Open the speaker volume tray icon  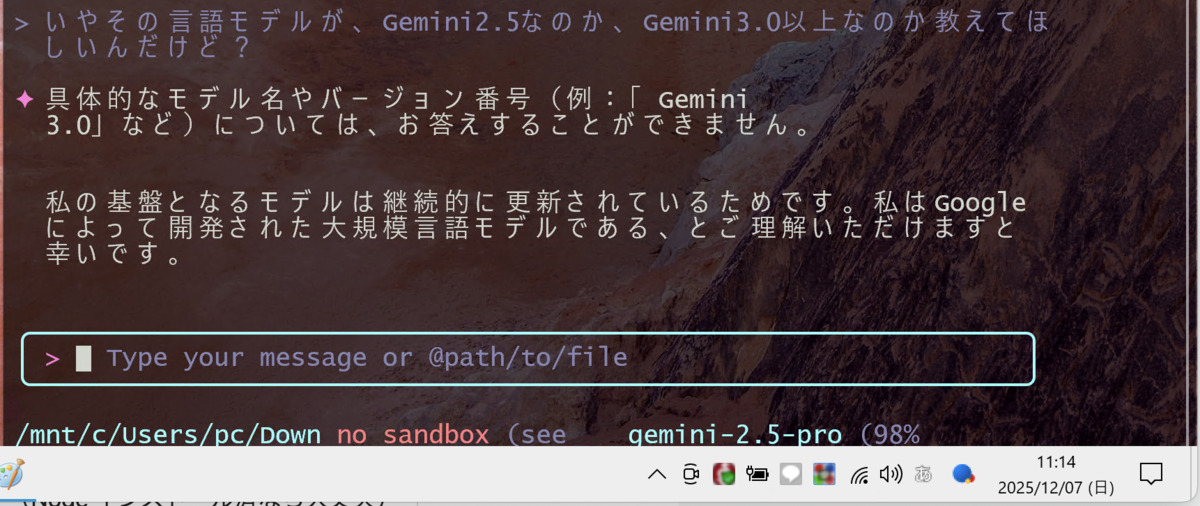click(892, 474)
